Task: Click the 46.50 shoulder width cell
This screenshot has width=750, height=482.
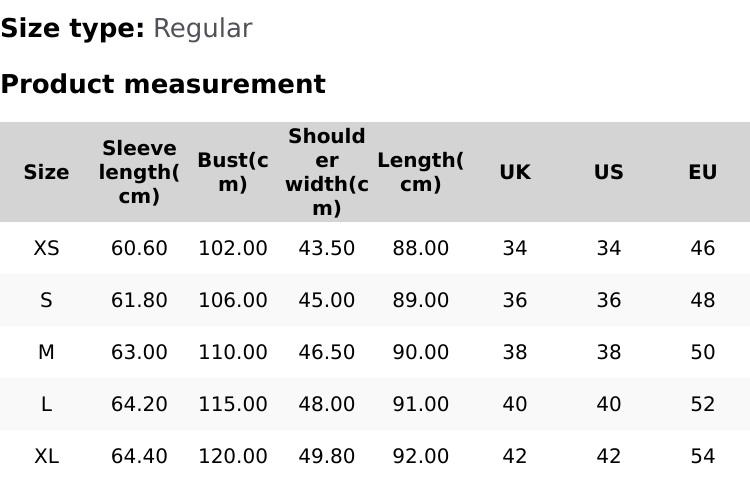Action: click(327, 352)
